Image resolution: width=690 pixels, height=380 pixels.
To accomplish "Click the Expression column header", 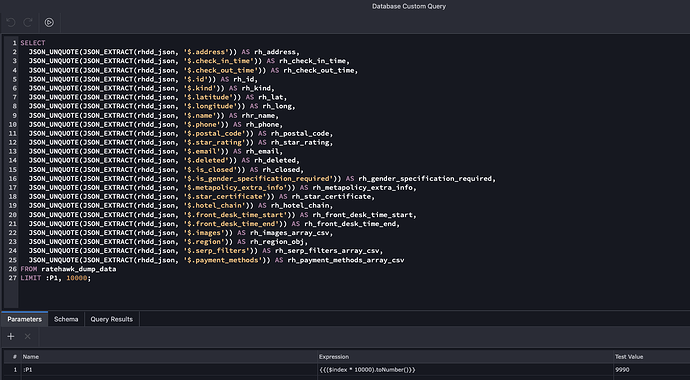I will 466,357.
